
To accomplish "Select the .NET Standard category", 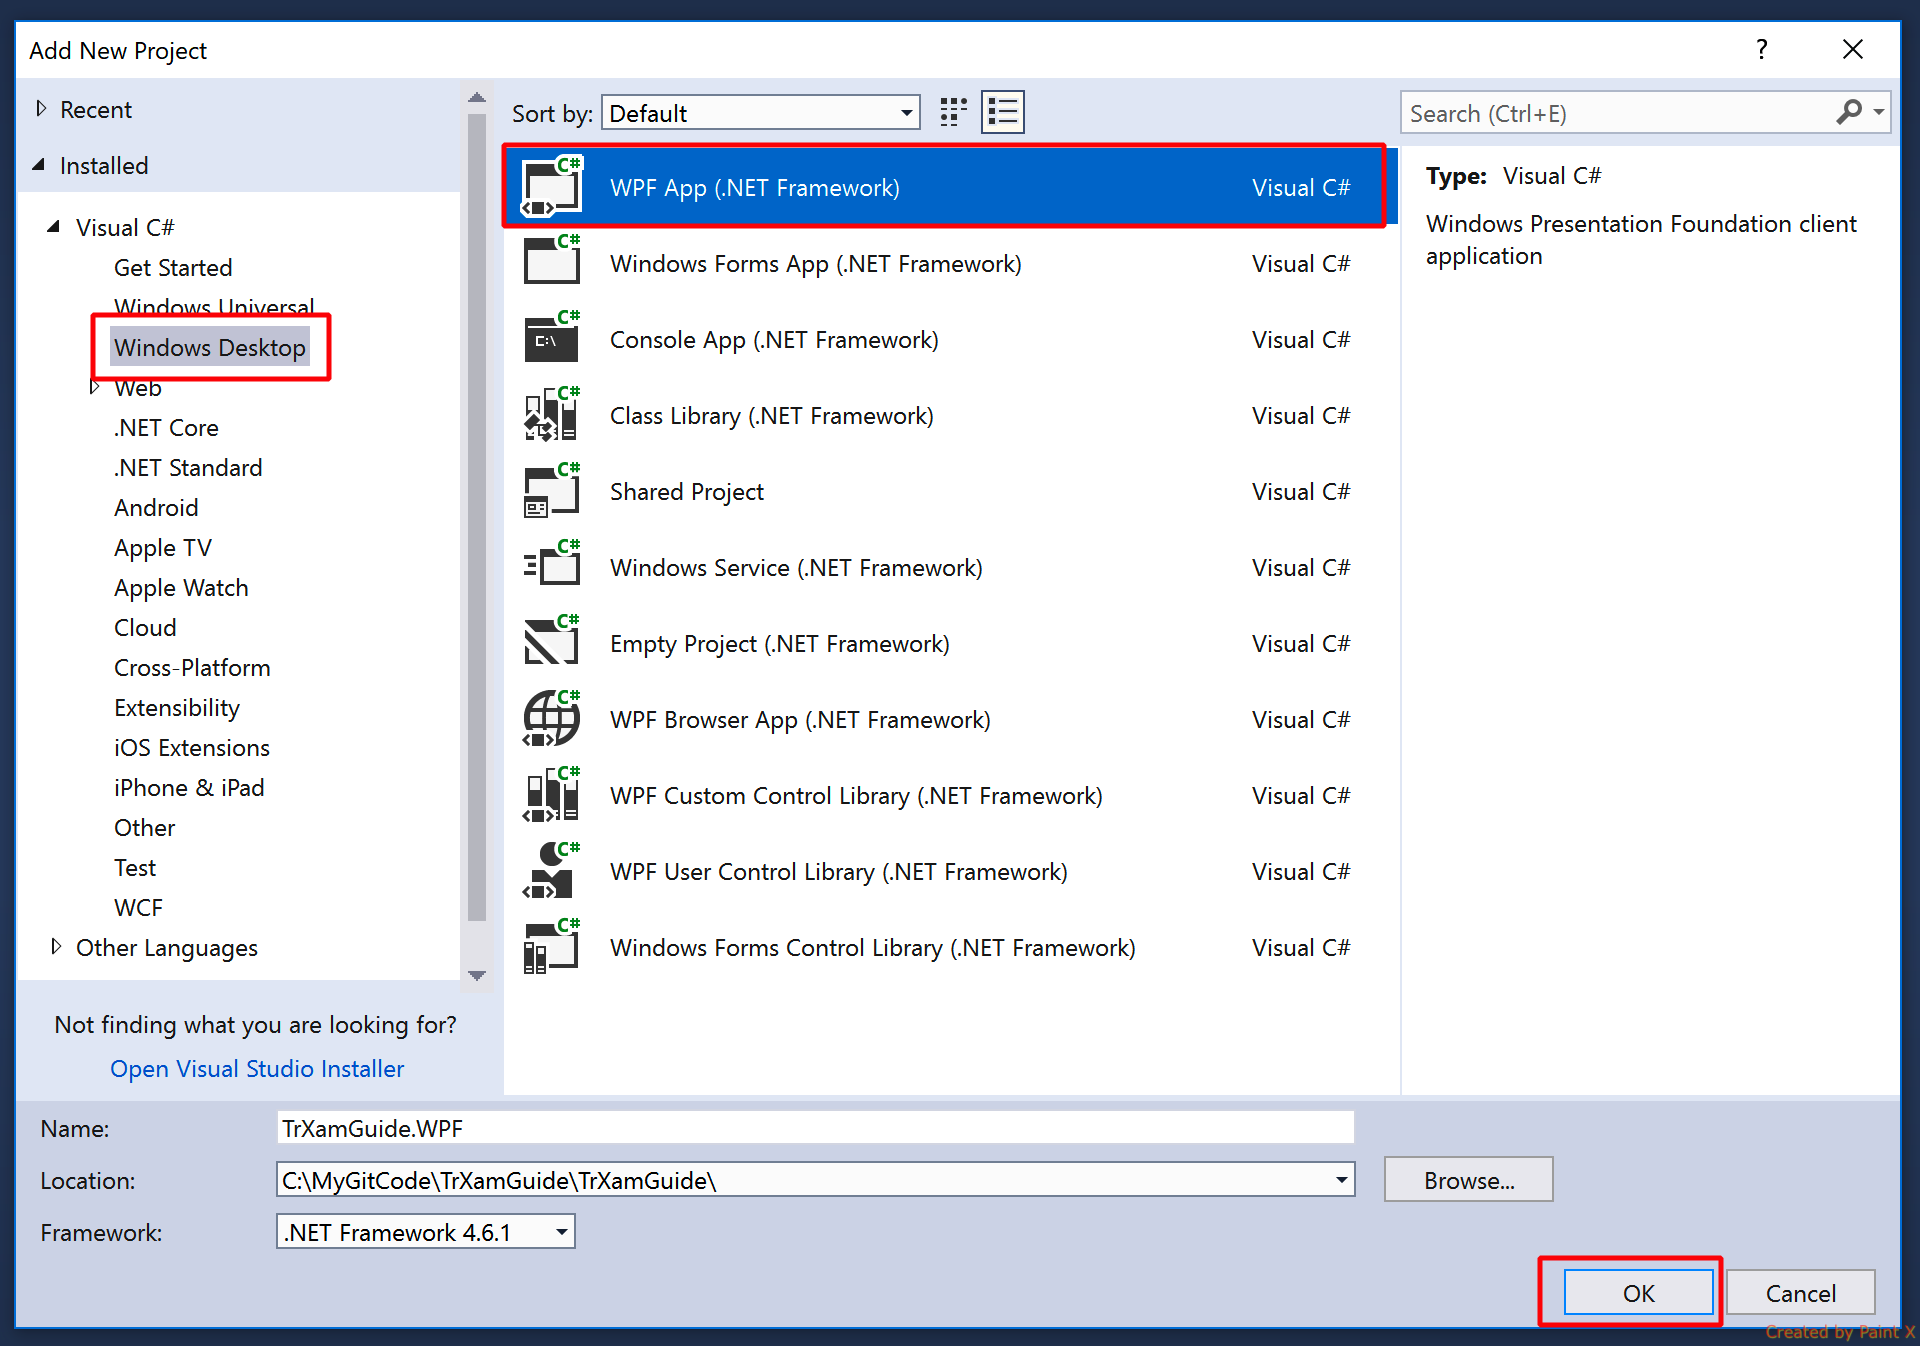I will [x=188, y=467].
